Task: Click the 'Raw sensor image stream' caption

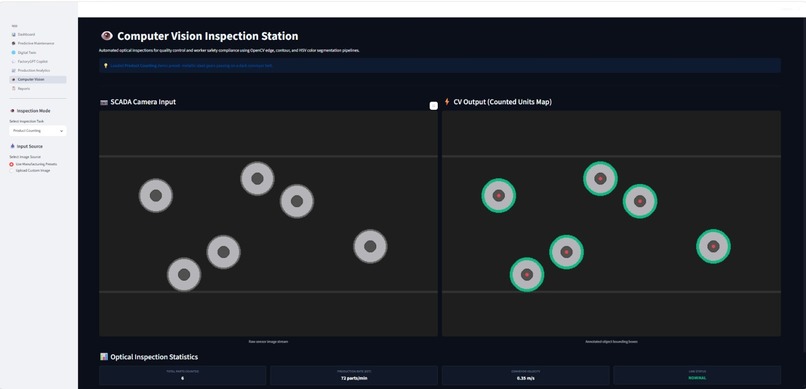Action: [x=268, y=342]
